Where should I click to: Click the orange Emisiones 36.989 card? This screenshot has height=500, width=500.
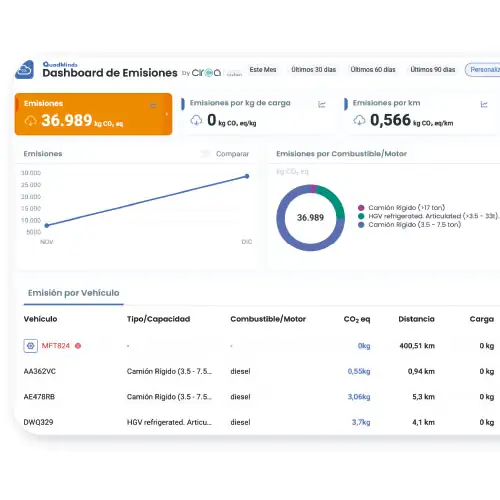(93, 114)
